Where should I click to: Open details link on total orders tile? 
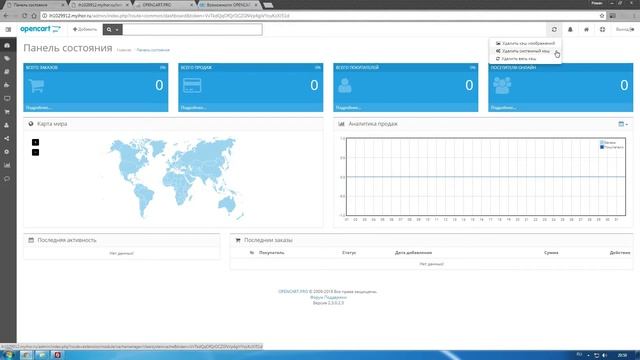38,108
